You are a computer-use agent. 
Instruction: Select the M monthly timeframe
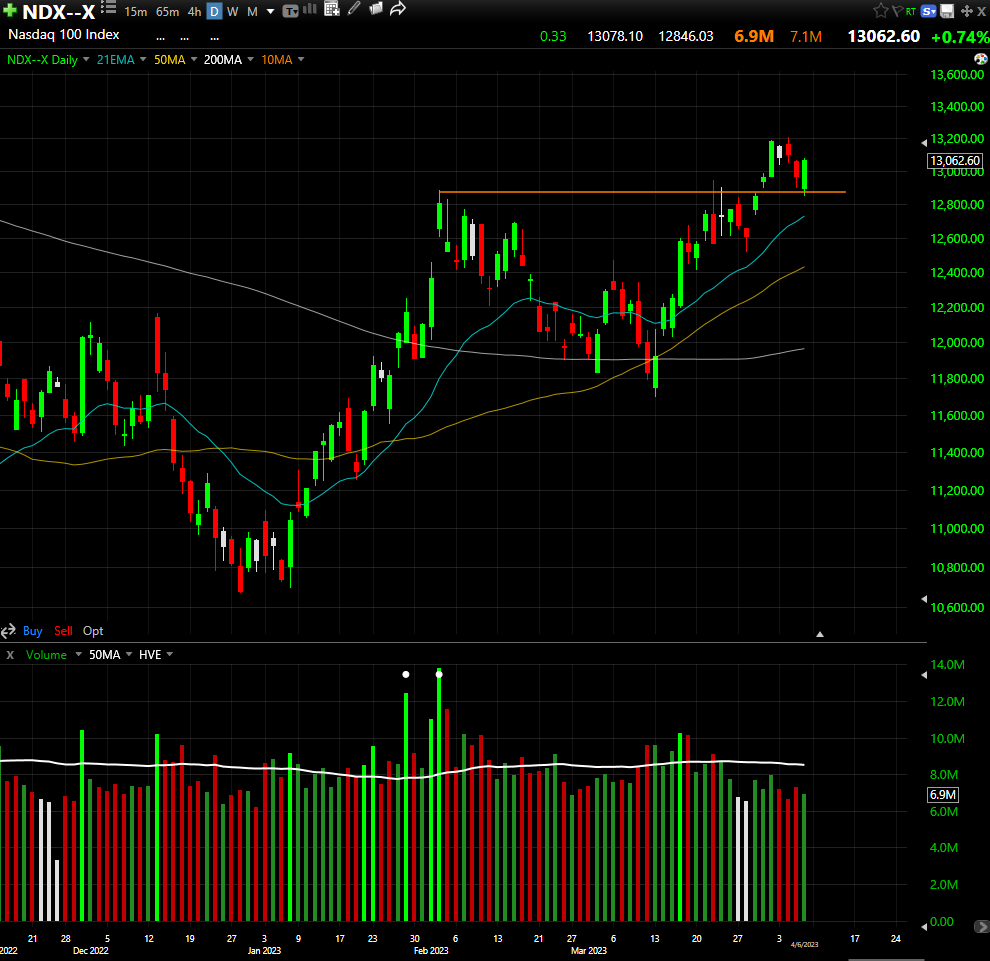coord(252,11)
